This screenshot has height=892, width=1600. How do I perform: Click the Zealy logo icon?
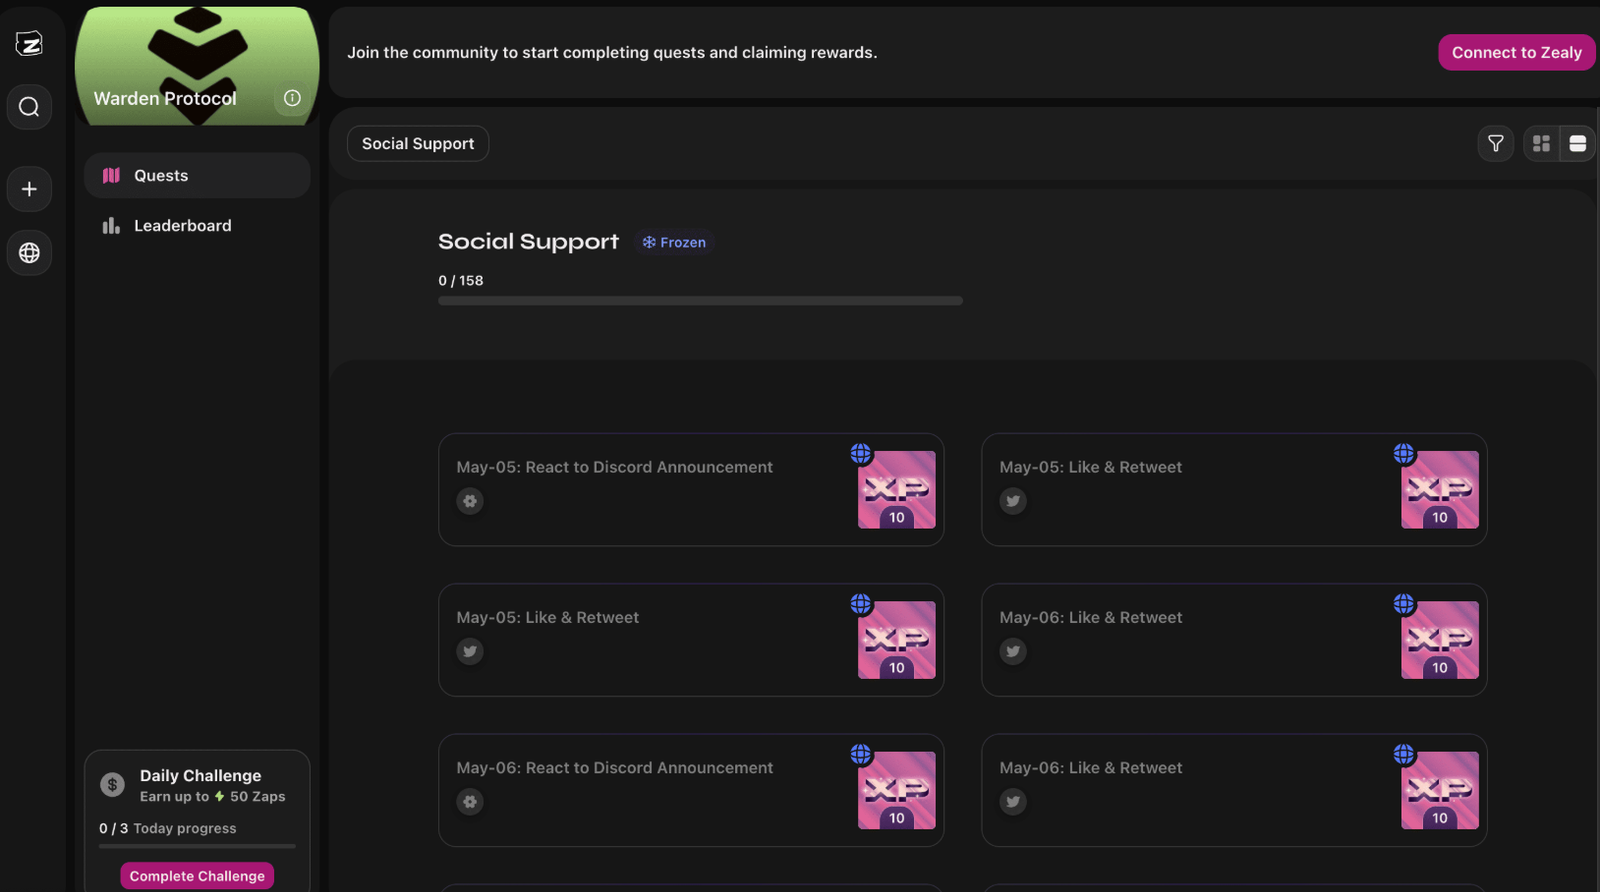(29, 43)
